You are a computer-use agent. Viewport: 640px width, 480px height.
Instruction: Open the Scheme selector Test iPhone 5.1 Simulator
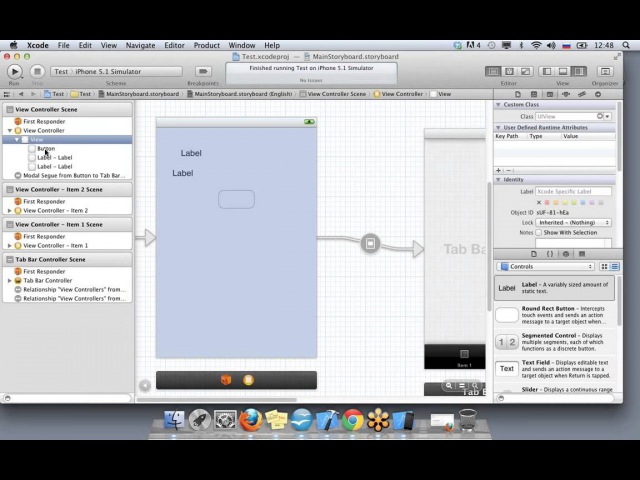(116, 71)
